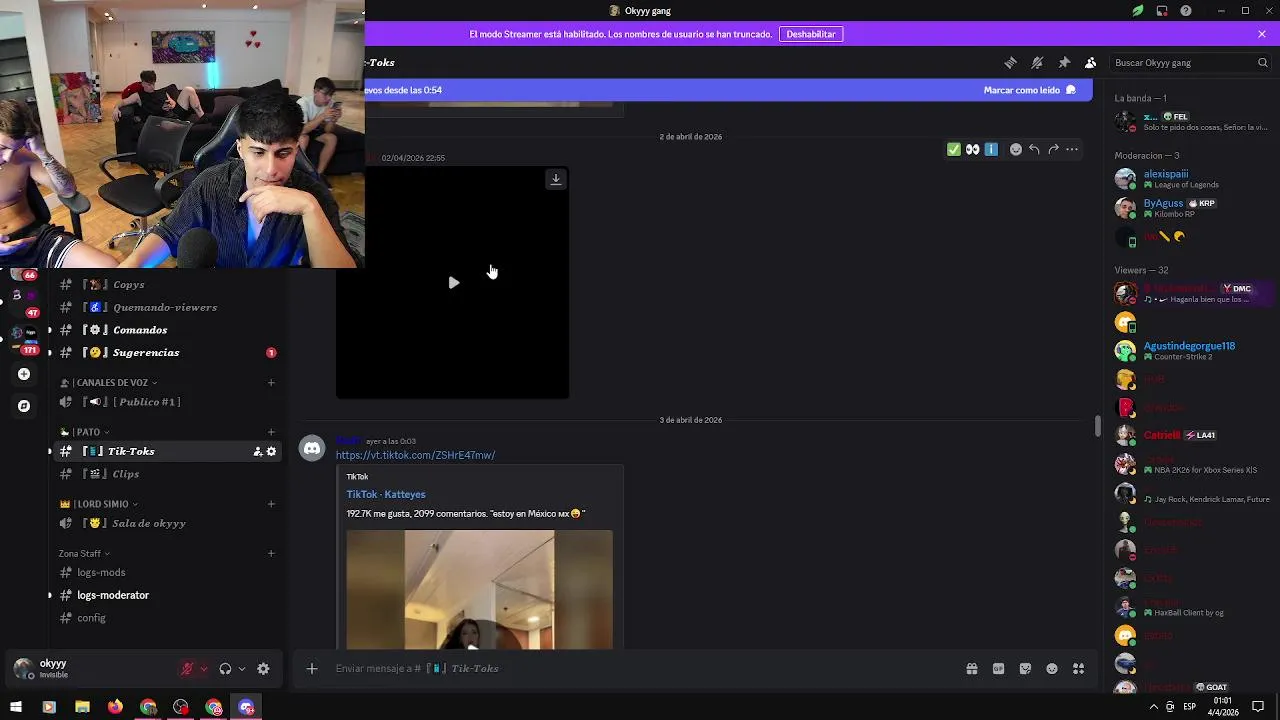Viewport: 1280px width, 720px height.
Task: Click the message input field for Tik-Toks
Action: [640, 669]
